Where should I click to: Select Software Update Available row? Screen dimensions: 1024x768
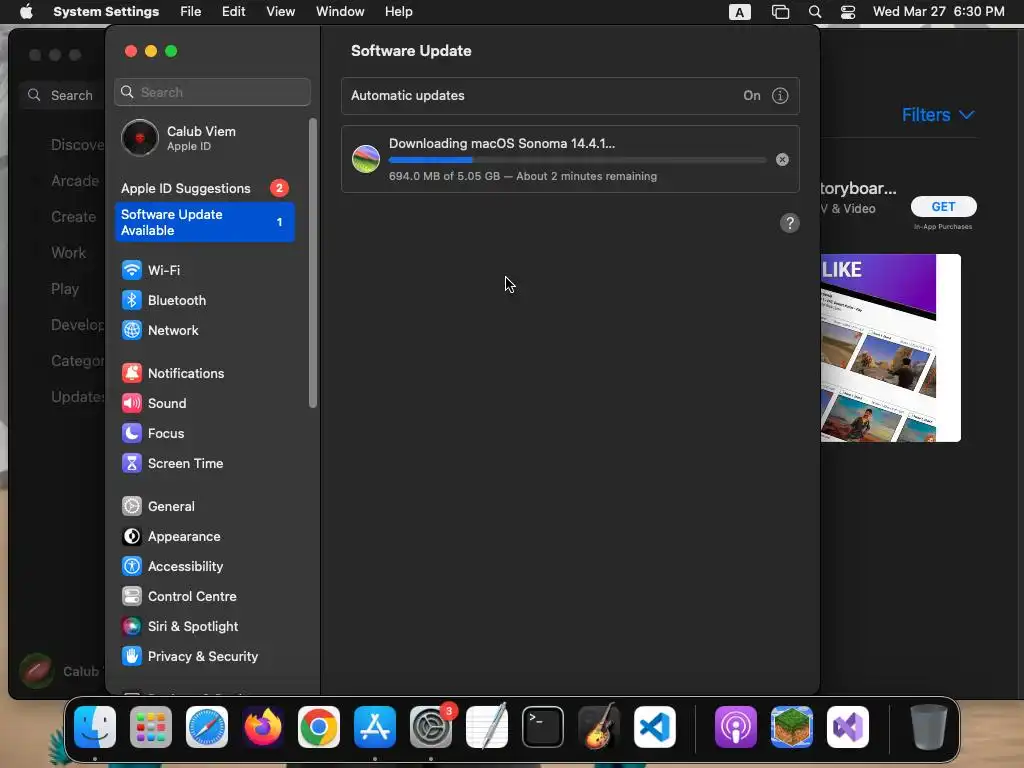coord(205,223)
